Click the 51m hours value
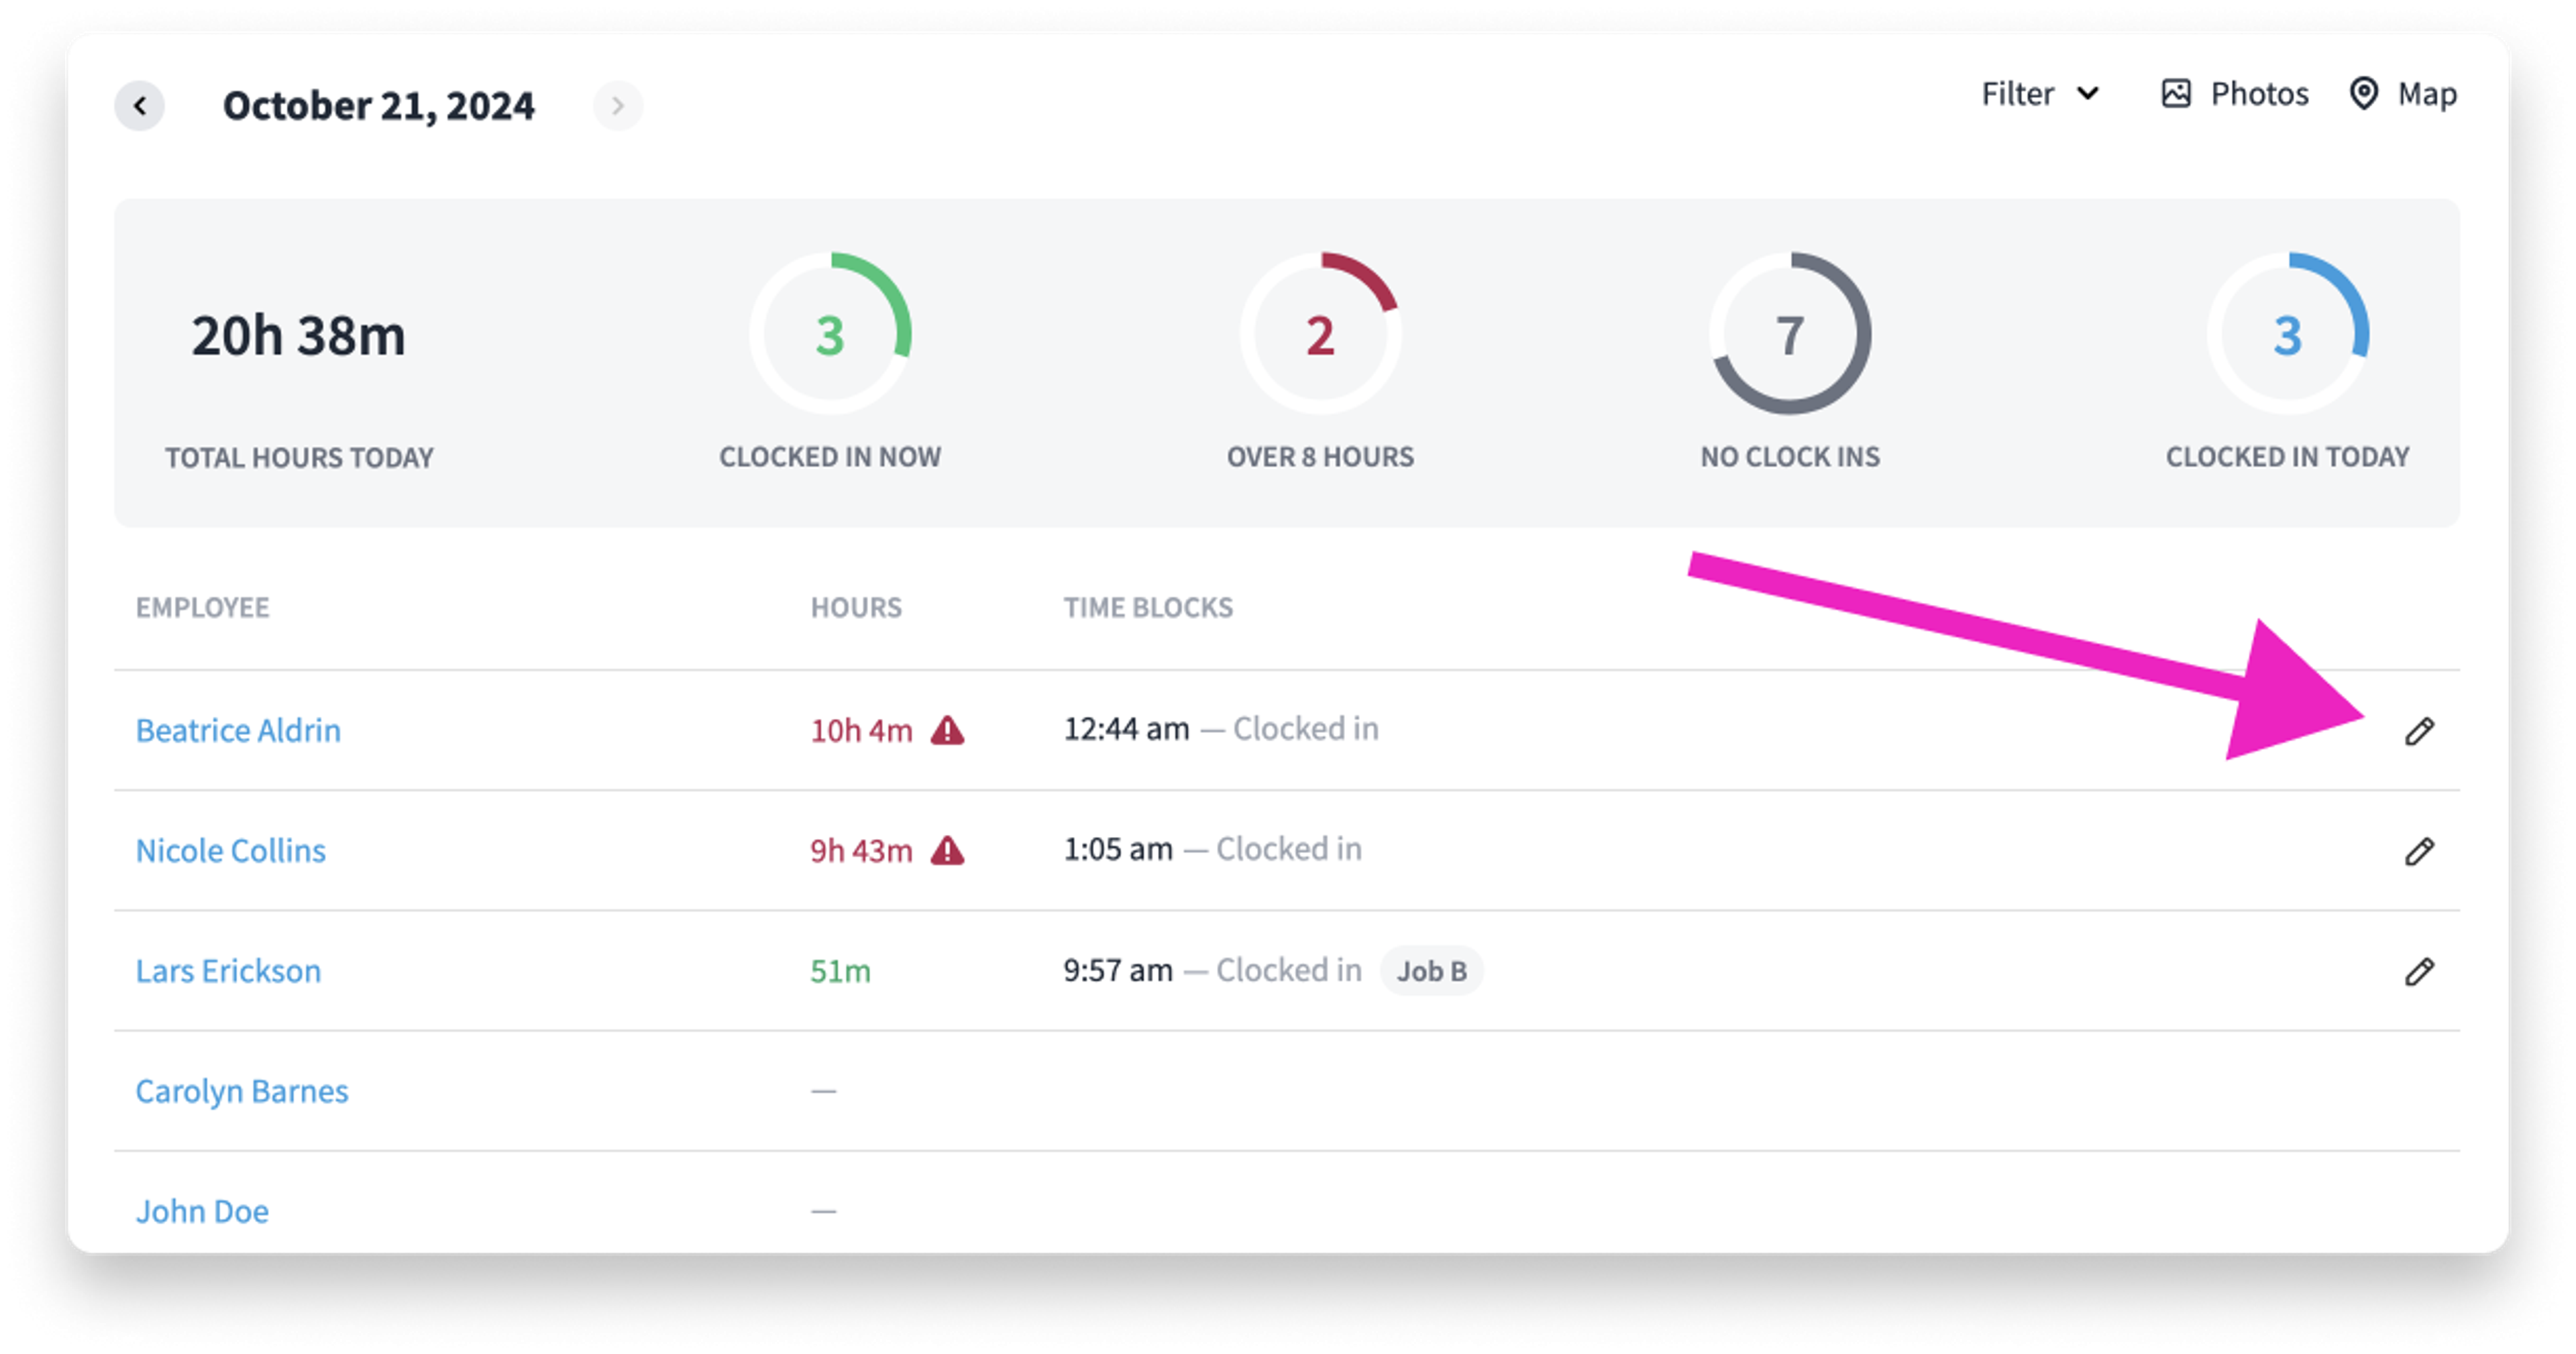 click(x=840, y=971)
